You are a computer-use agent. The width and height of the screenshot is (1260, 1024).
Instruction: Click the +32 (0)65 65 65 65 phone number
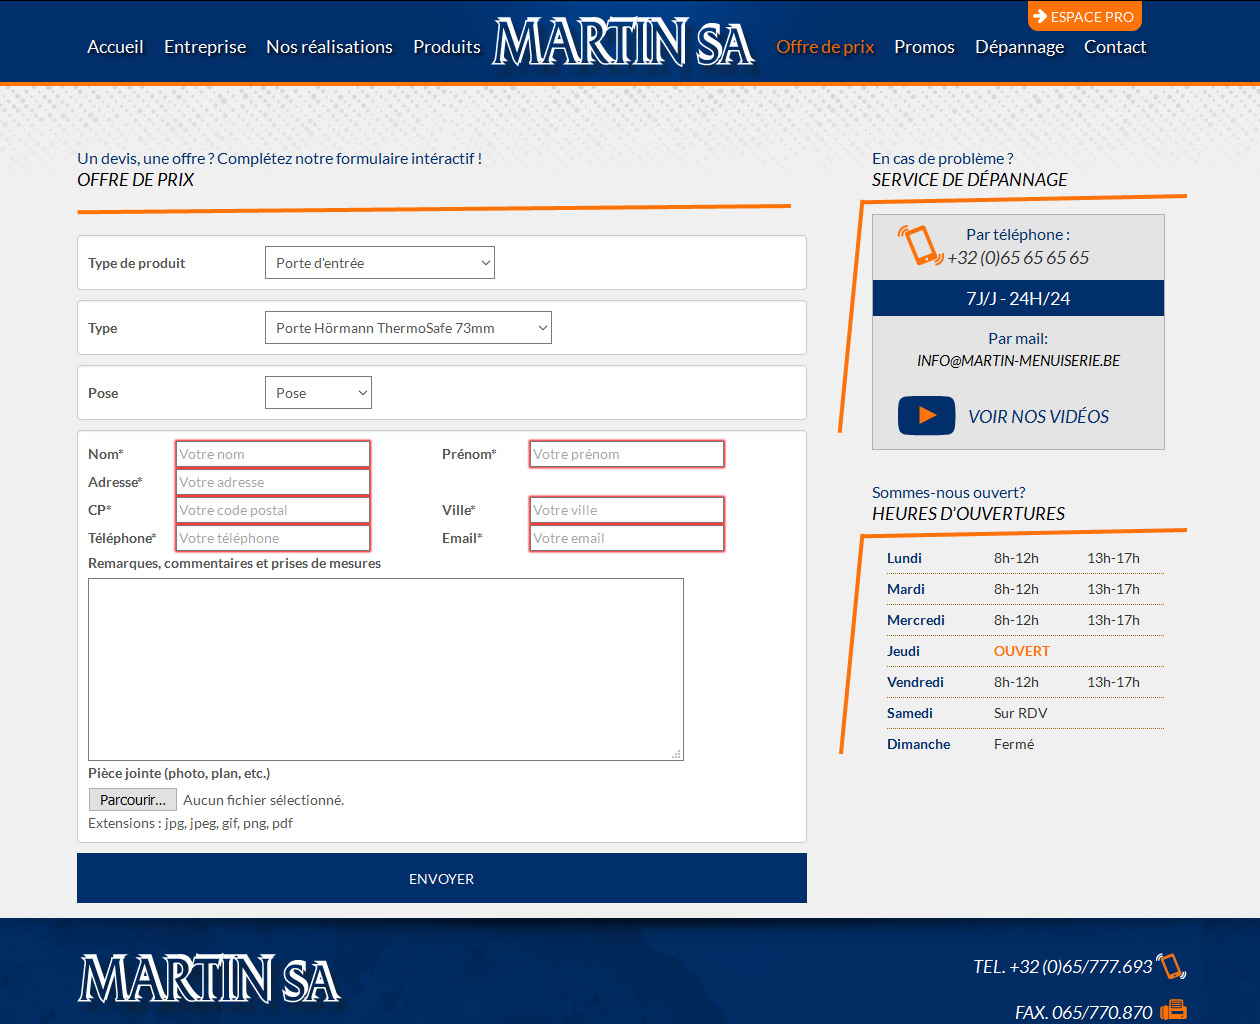[1018, 258]
